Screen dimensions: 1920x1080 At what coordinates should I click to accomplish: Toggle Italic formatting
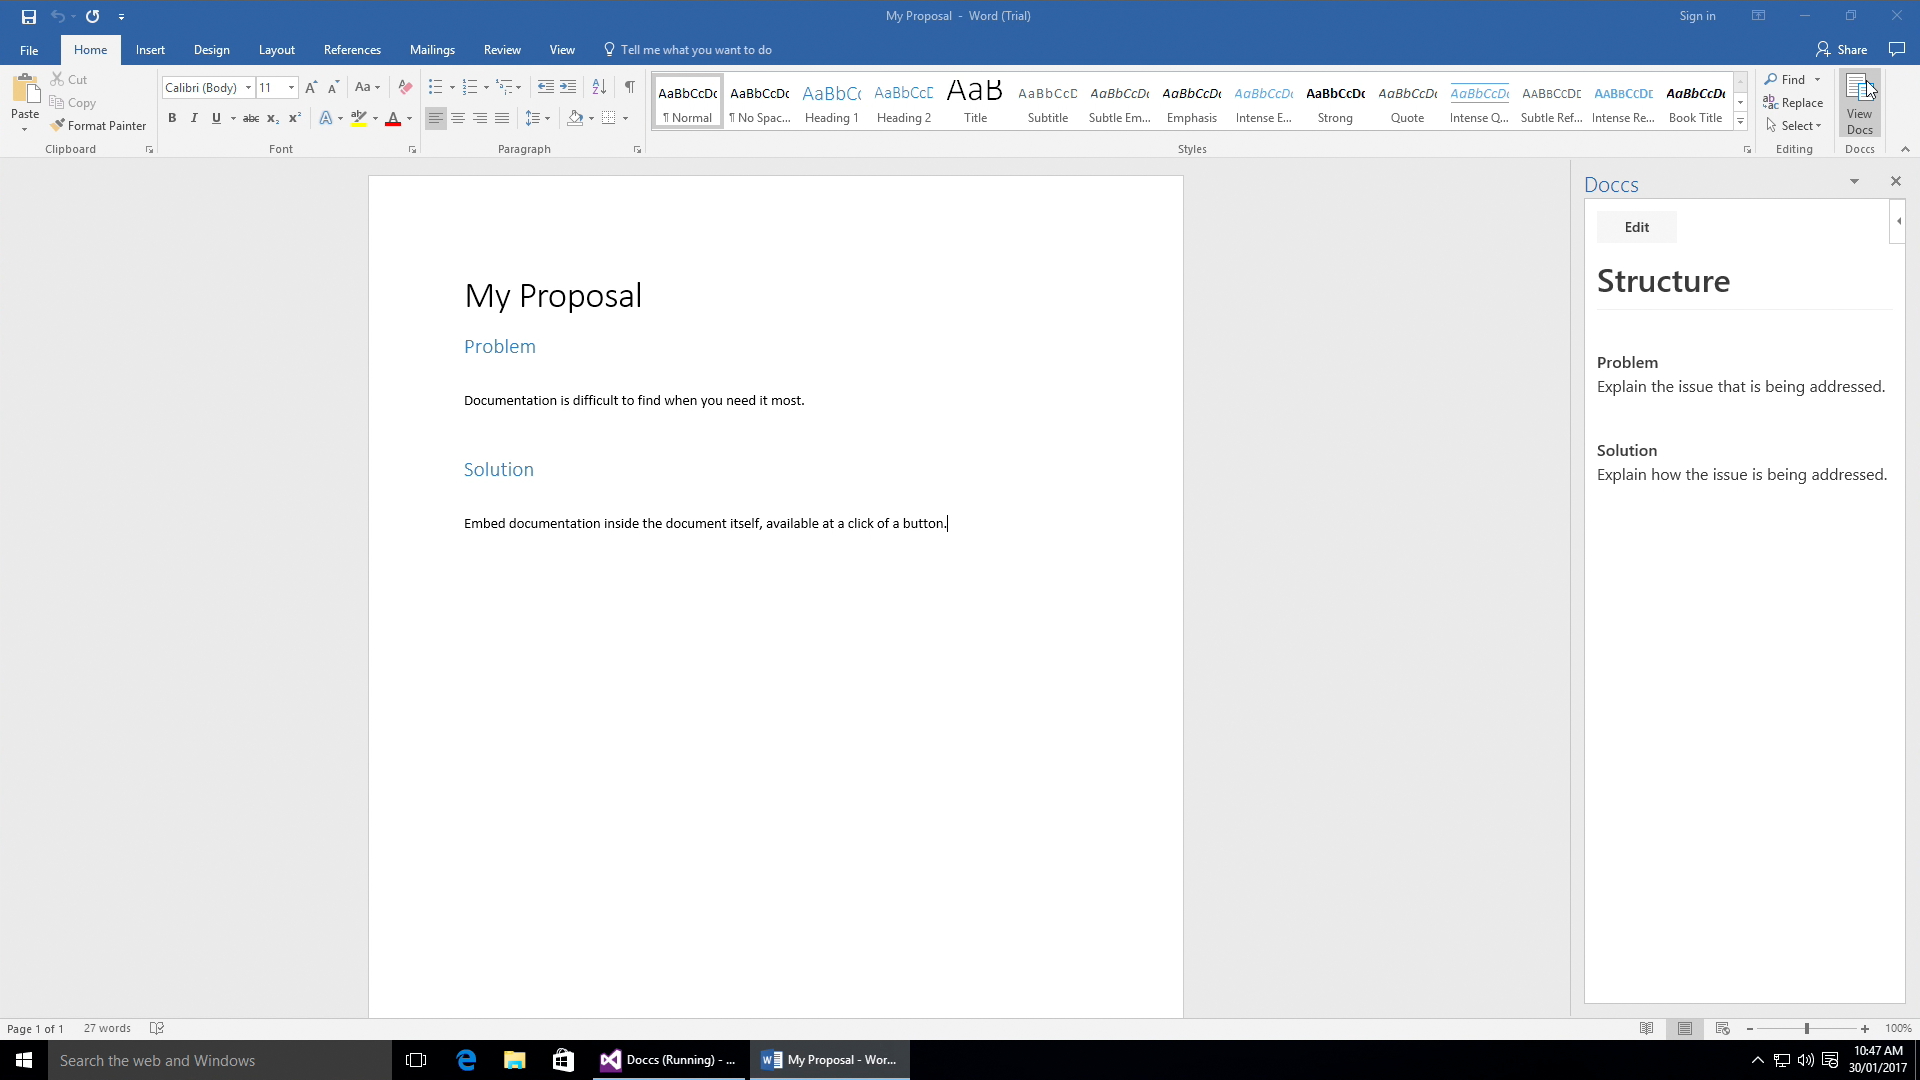(x=194, y=118)
